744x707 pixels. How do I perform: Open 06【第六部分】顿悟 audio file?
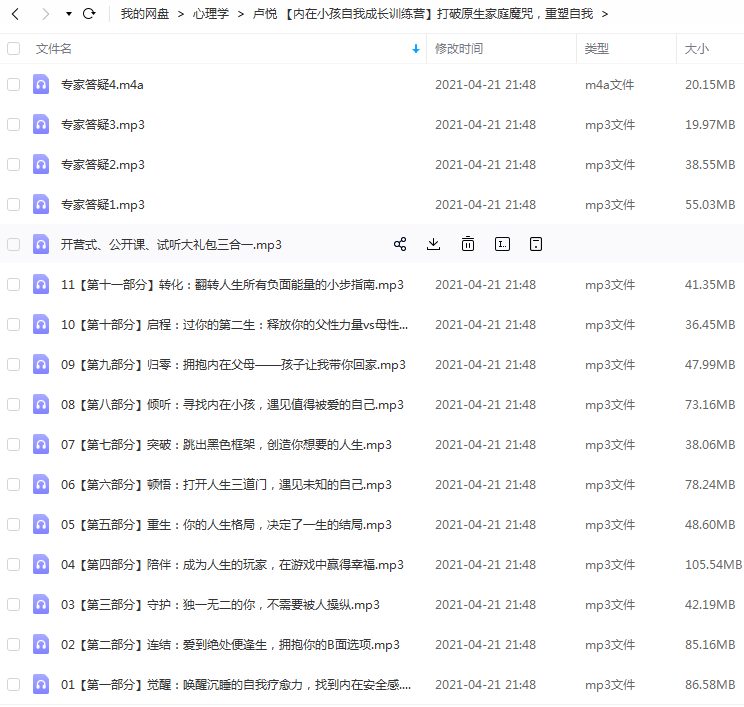226,484
